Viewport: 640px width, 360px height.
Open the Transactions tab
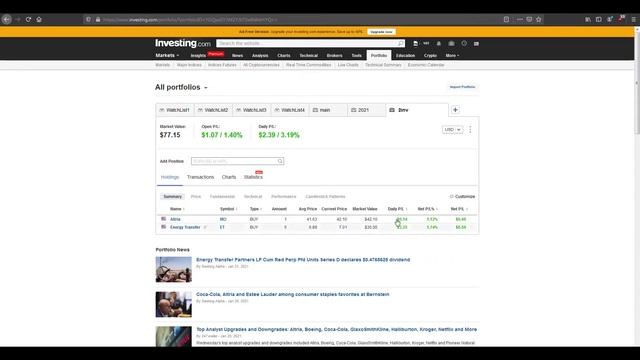point(200,177)
